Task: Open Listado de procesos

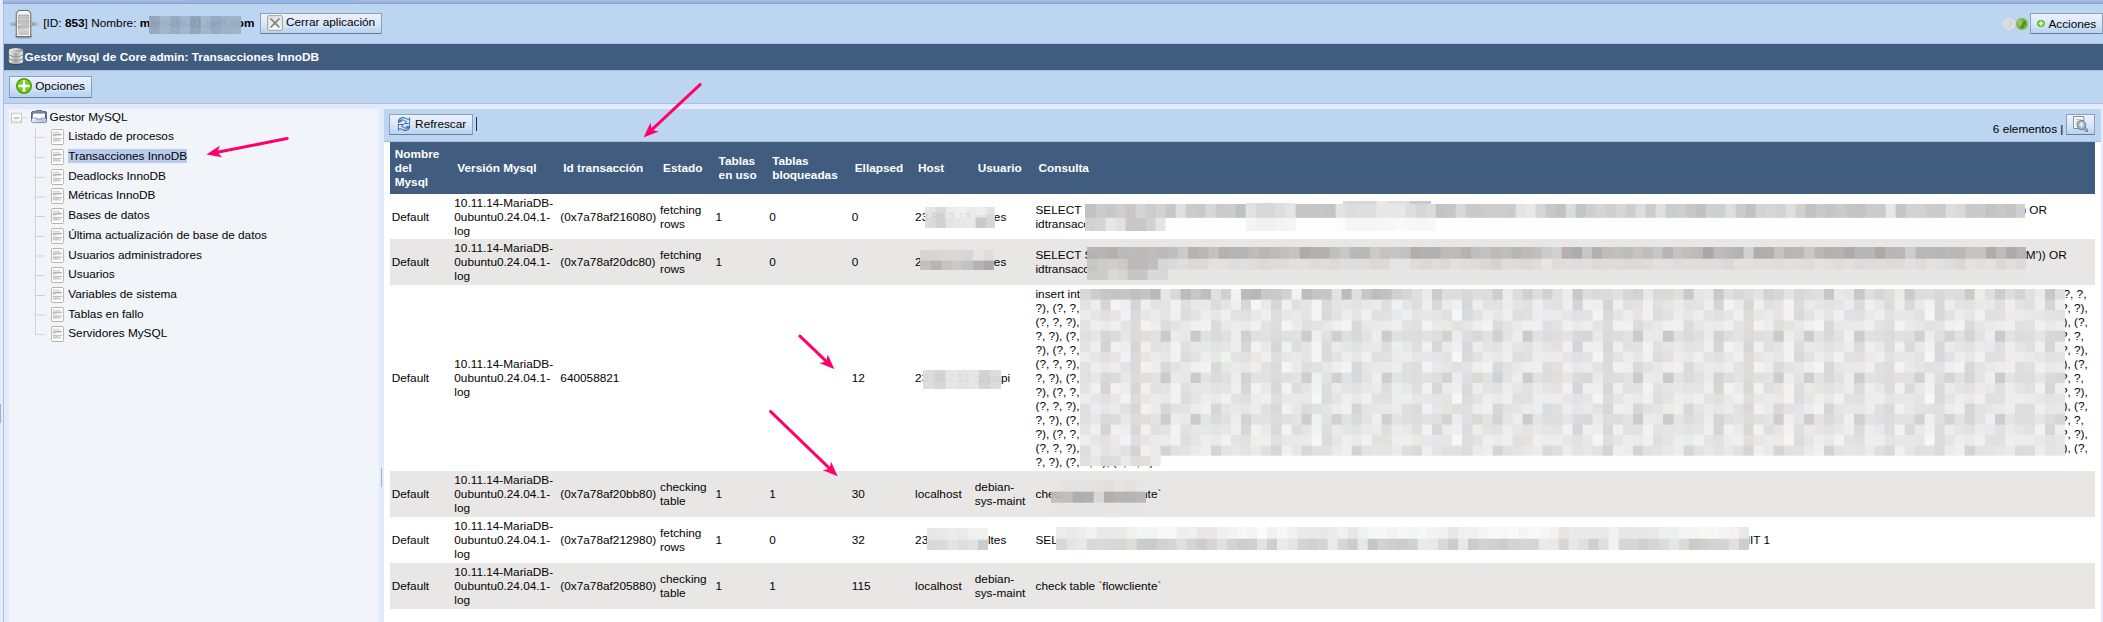Action: pos(120,137)
